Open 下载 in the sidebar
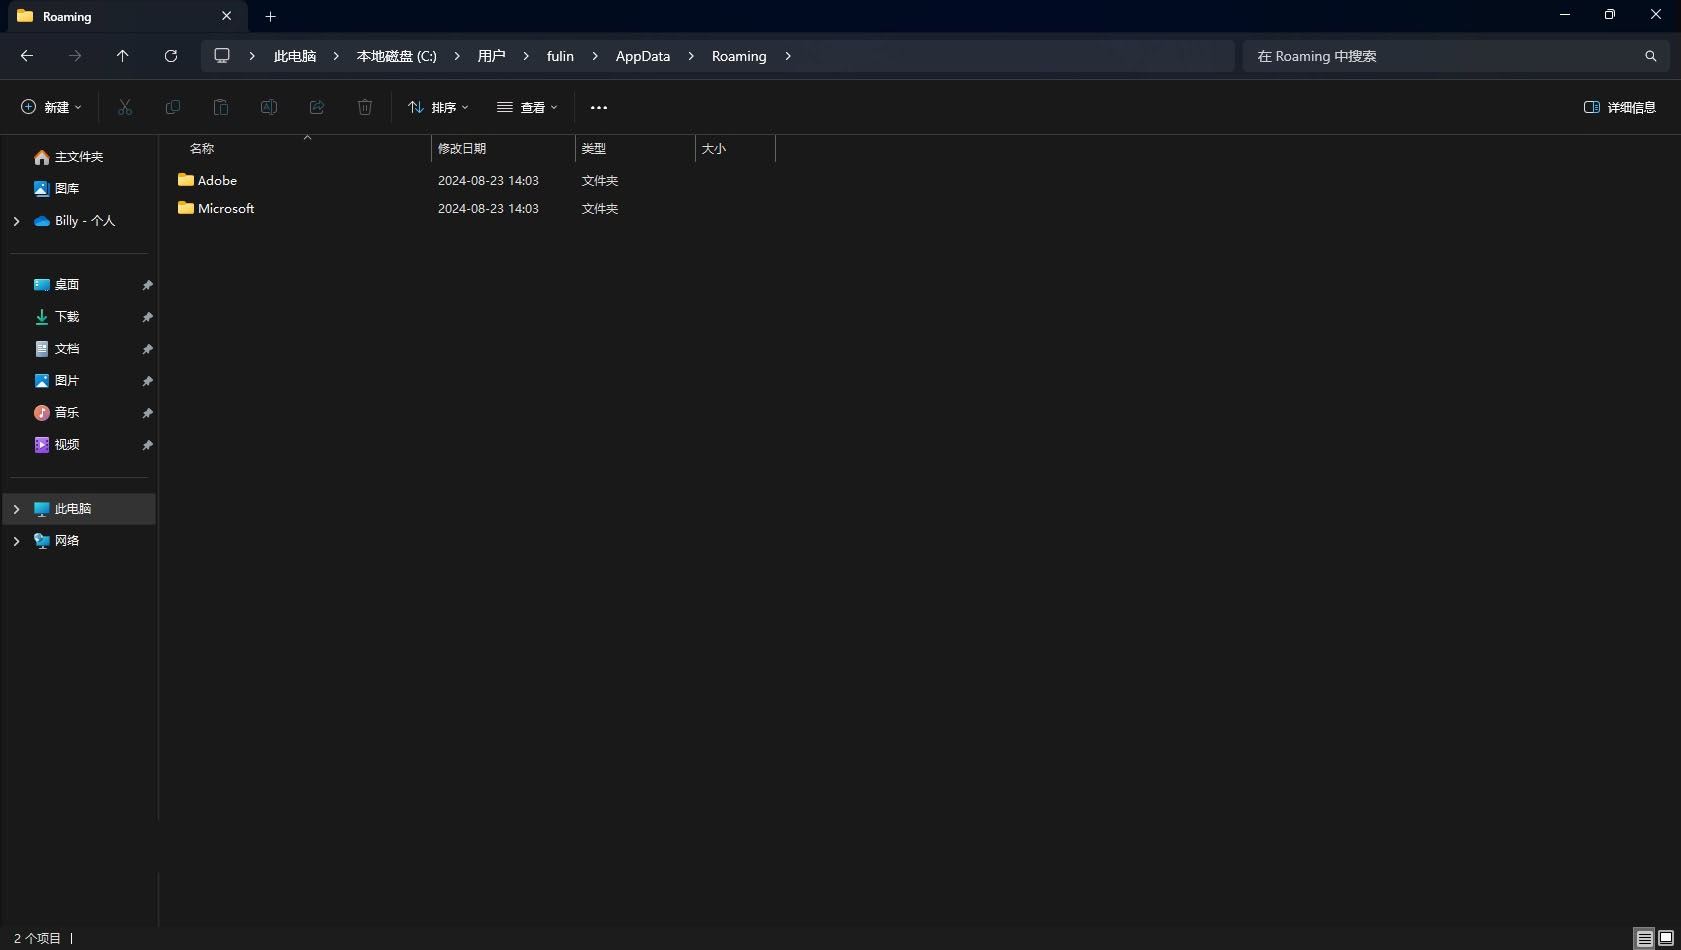The width and height of the screenshot is (1681, 950). [66, 317]
